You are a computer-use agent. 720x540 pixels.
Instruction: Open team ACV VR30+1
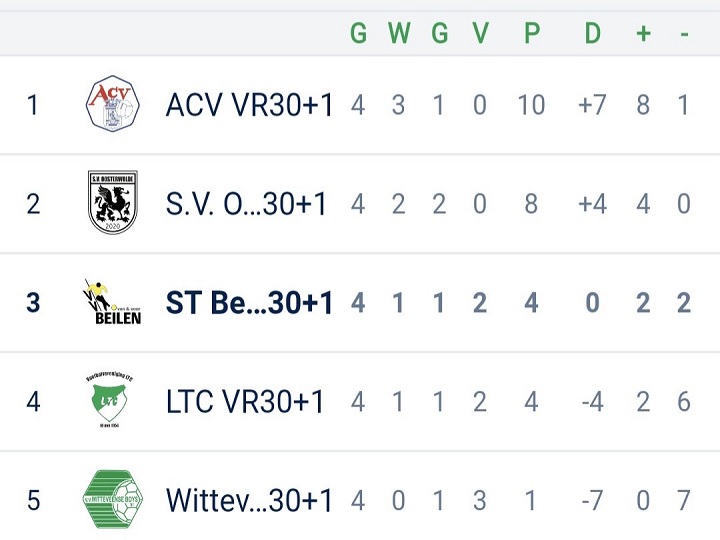point(249,105)
